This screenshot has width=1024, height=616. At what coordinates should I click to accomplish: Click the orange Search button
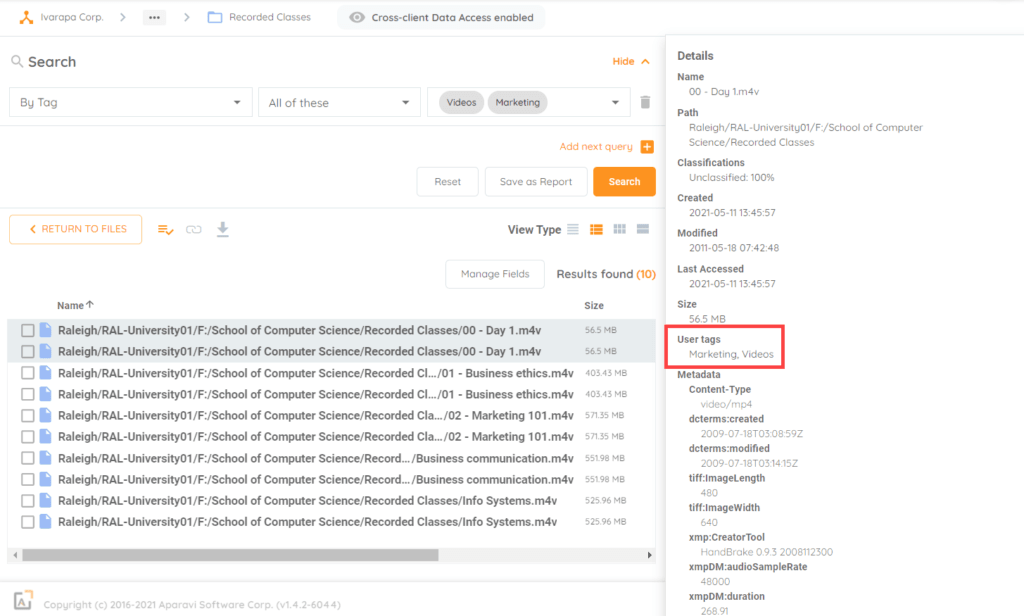624,182
